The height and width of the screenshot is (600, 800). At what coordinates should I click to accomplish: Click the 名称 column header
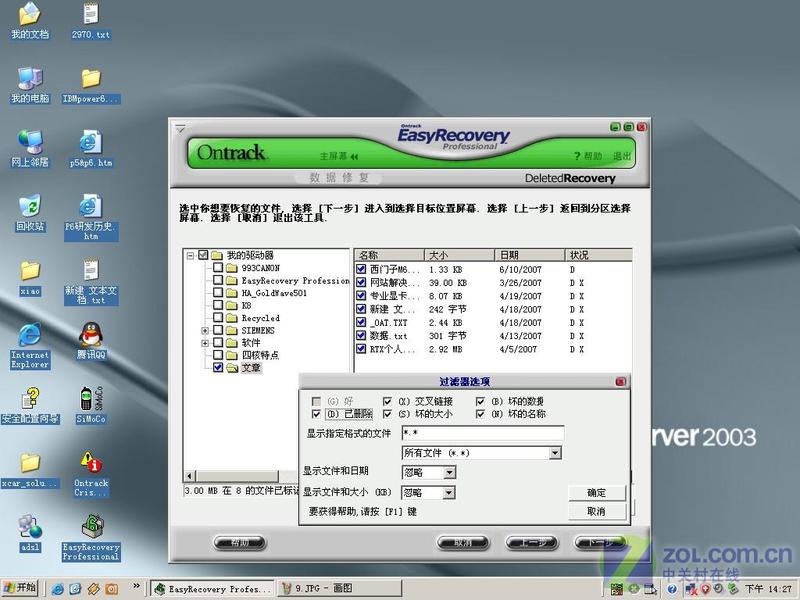(x=389, y=255)
